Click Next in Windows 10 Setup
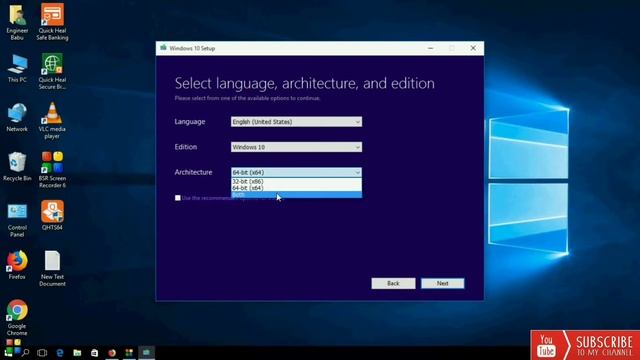The width and height of the screenshot is (640, 360). coord(442,283)
